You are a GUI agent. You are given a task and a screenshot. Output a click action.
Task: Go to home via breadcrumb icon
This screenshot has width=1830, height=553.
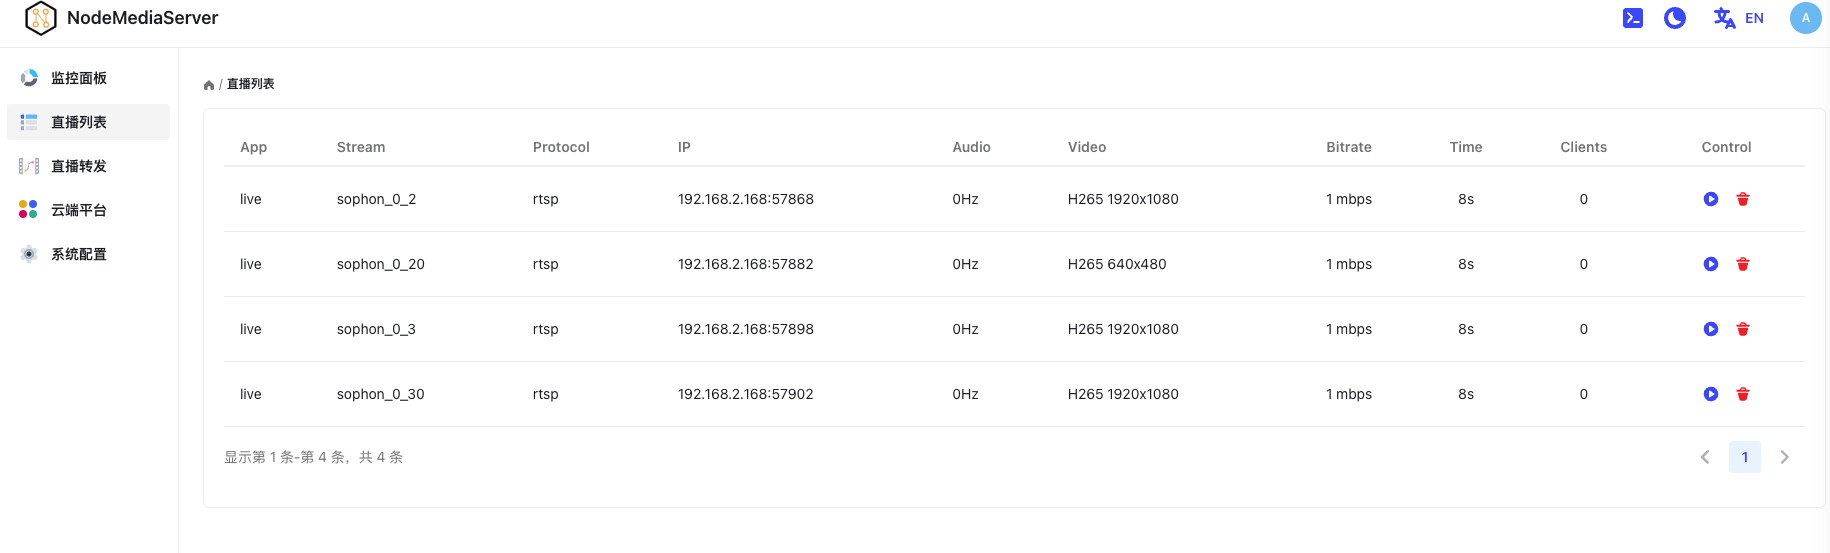coord(209,85)
